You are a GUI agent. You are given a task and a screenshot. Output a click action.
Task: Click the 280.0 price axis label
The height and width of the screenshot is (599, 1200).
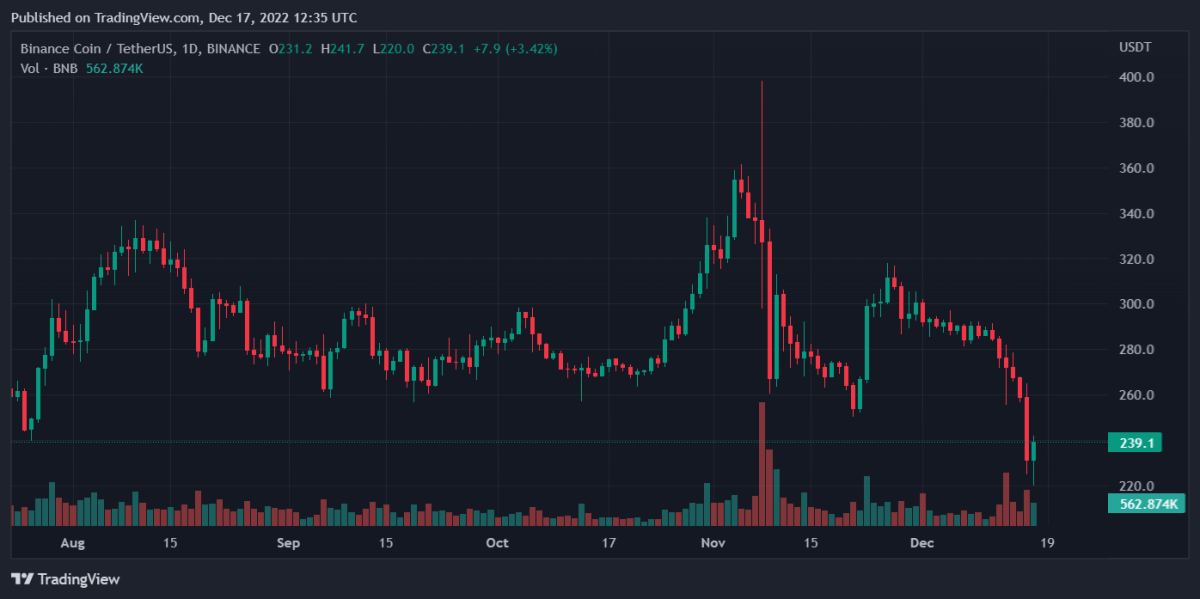1137,350
